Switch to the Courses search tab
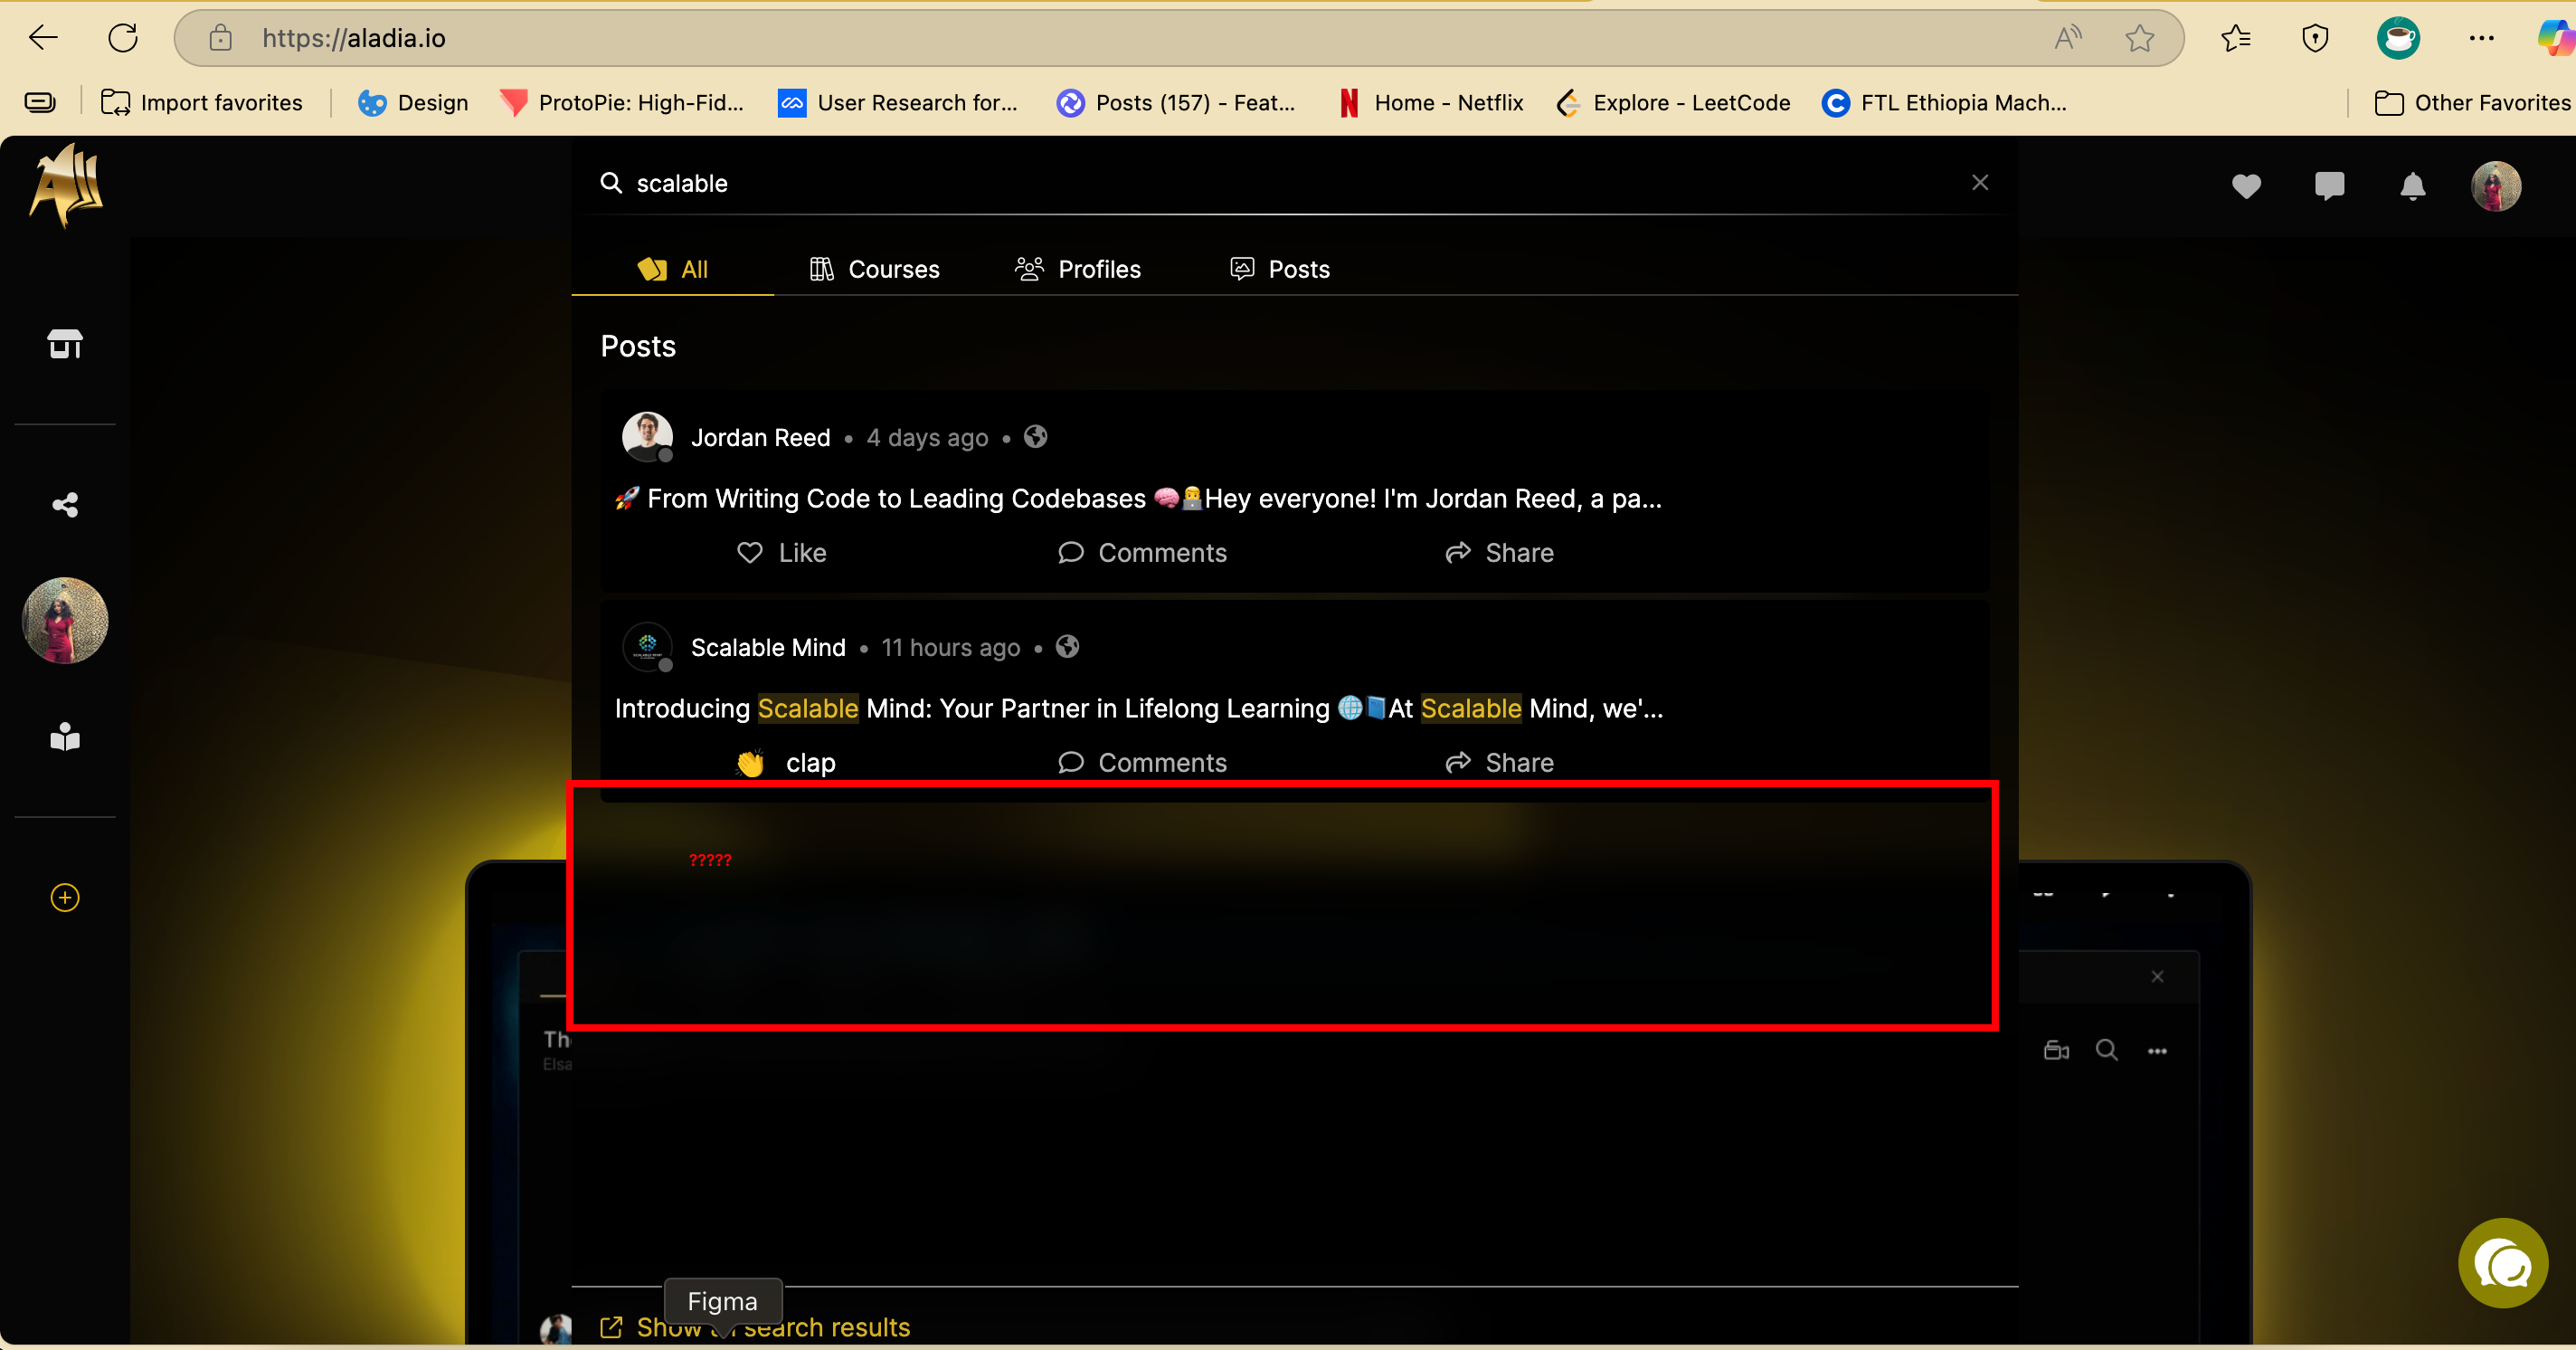The width and height of the screenshot is (2576, 1350). 874,269
